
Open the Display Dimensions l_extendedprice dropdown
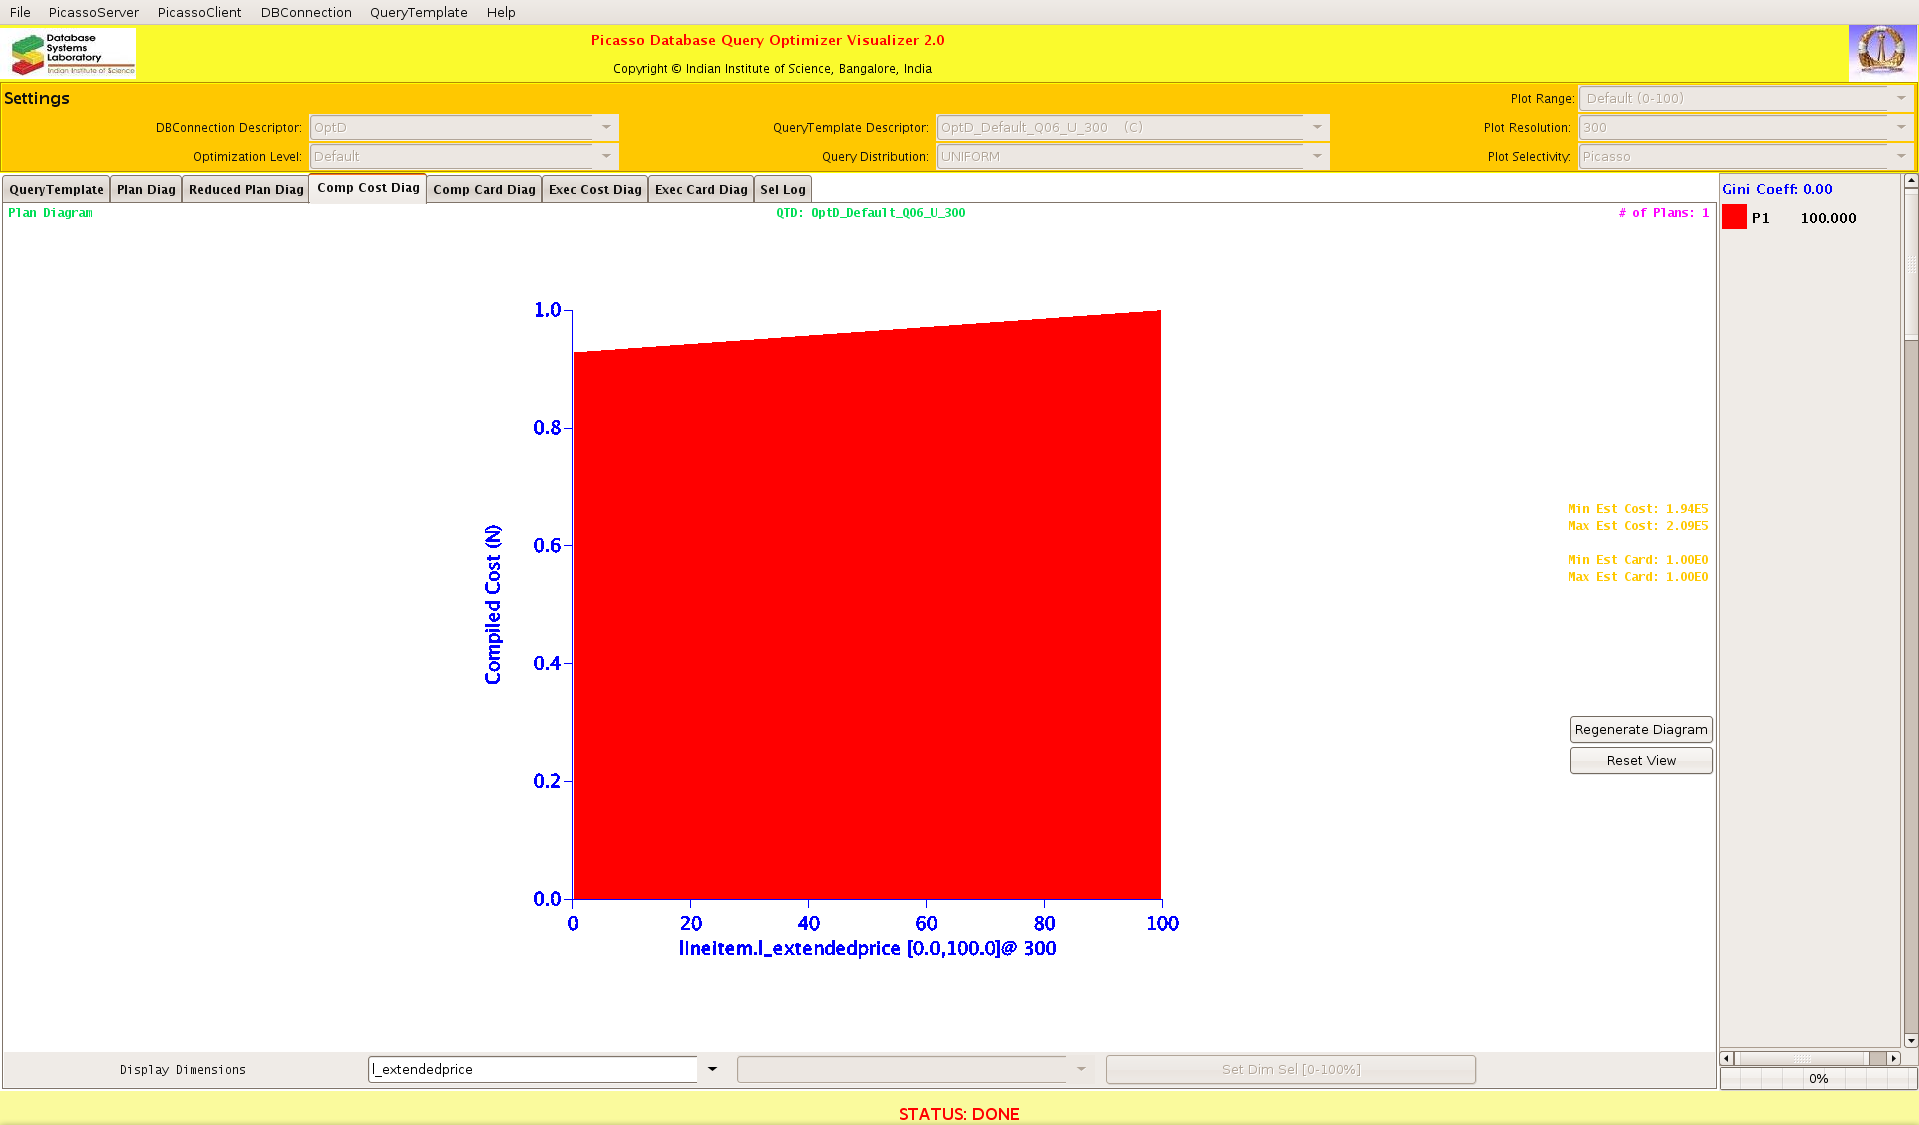pyautogui.click(x=712, y=1069)
